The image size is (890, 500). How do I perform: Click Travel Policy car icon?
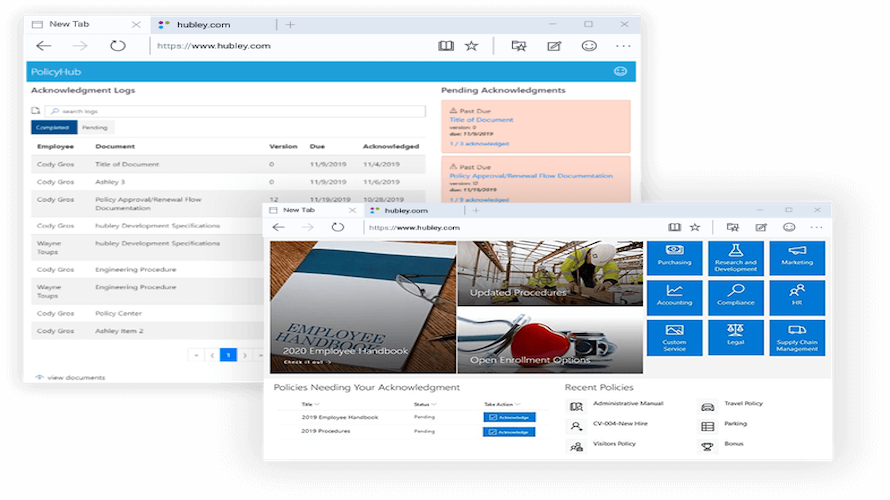pyautogui.click(x=707, y=406)
